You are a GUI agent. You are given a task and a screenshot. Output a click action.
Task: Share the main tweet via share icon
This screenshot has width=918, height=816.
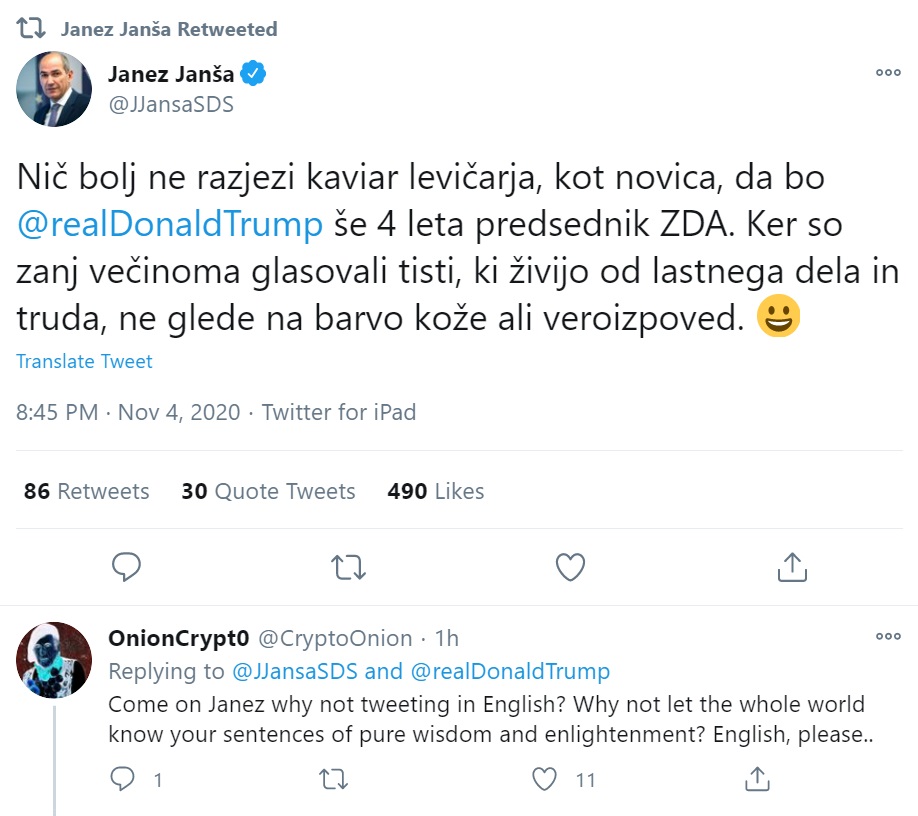tap(791, 567)
